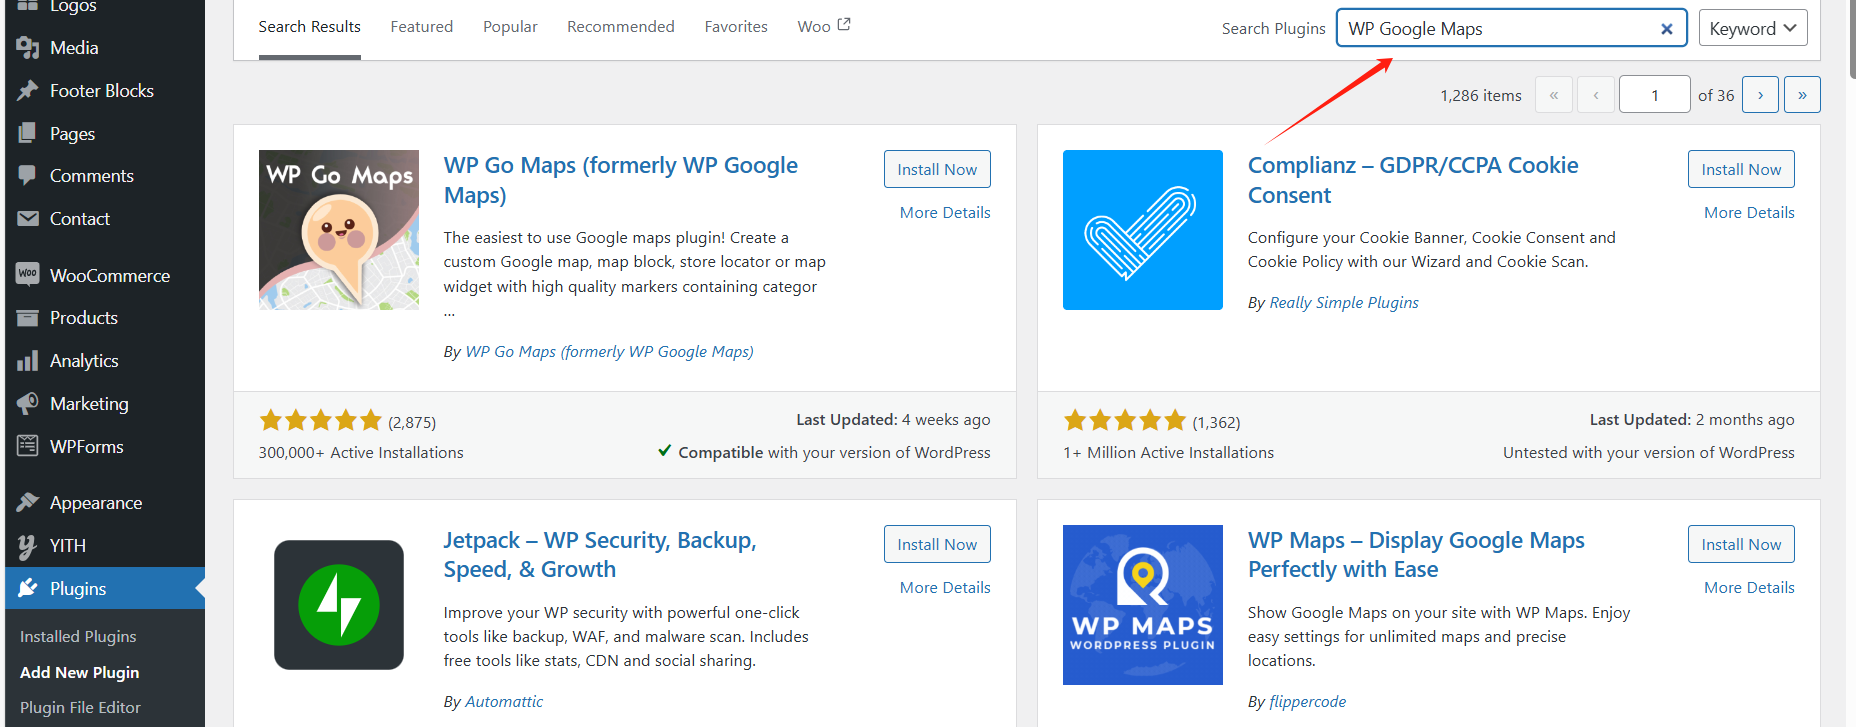Click the YITH sidebar icon

27,545
